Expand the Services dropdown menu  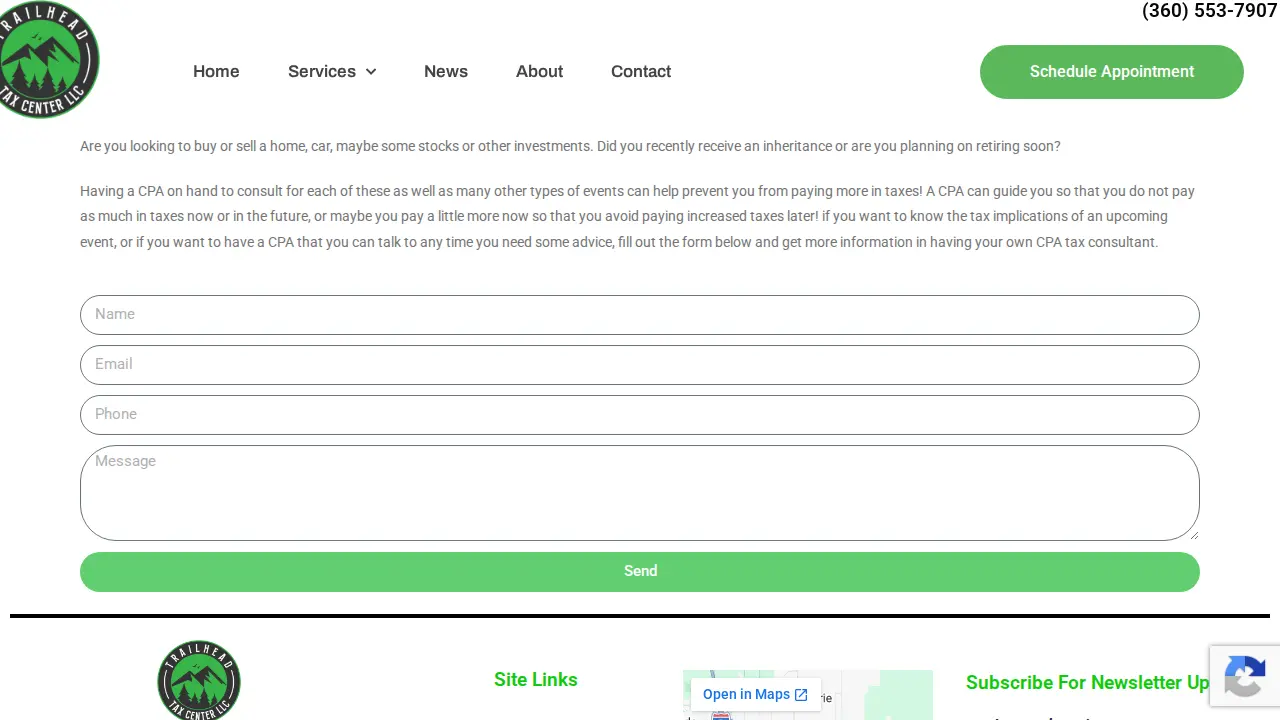332,71
